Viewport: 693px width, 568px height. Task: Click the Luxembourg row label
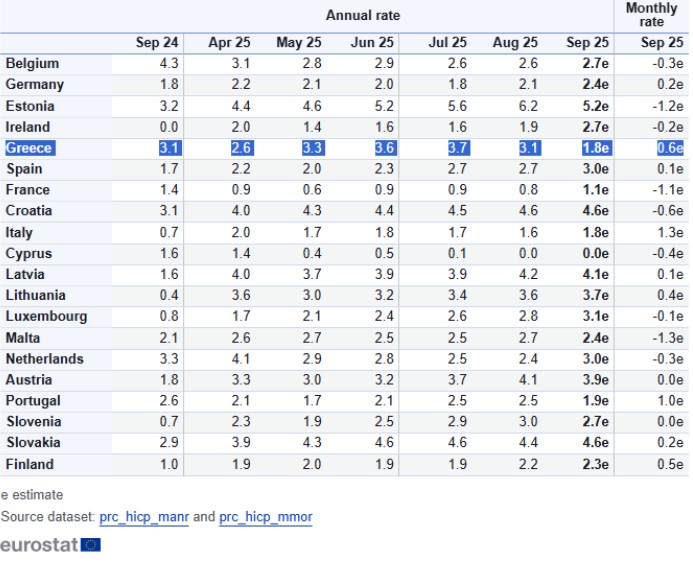[x=46, y=317]
